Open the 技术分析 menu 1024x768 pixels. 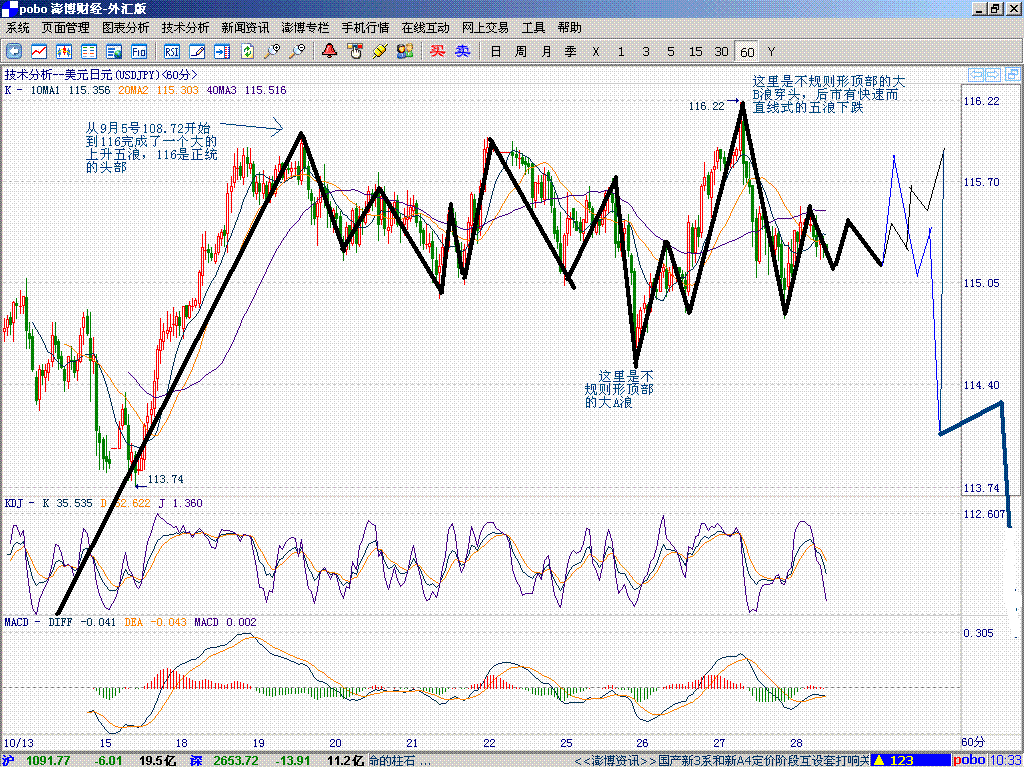[185, 28]
